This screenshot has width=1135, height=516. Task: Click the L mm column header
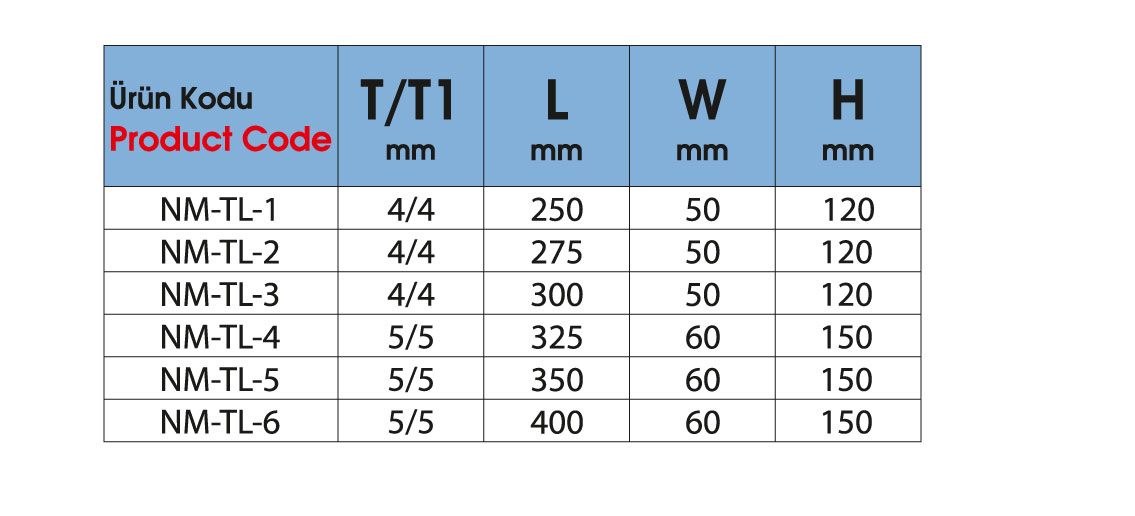556,116
